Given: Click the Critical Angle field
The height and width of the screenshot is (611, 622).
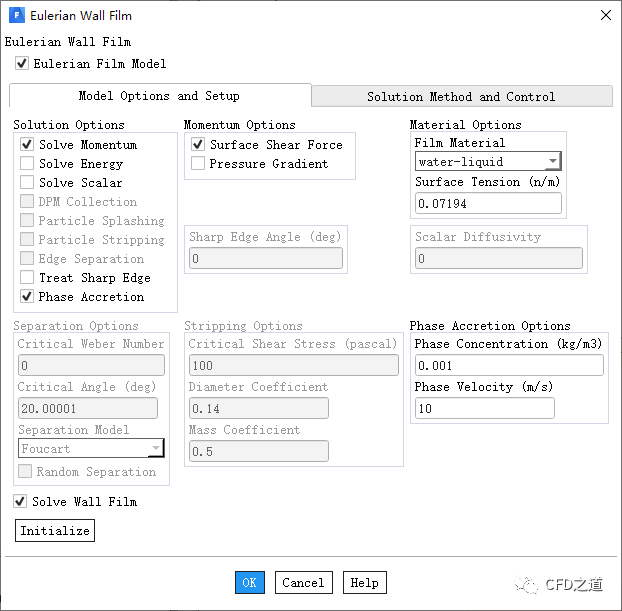Looking at the screenshot, I should pos(88,408).
